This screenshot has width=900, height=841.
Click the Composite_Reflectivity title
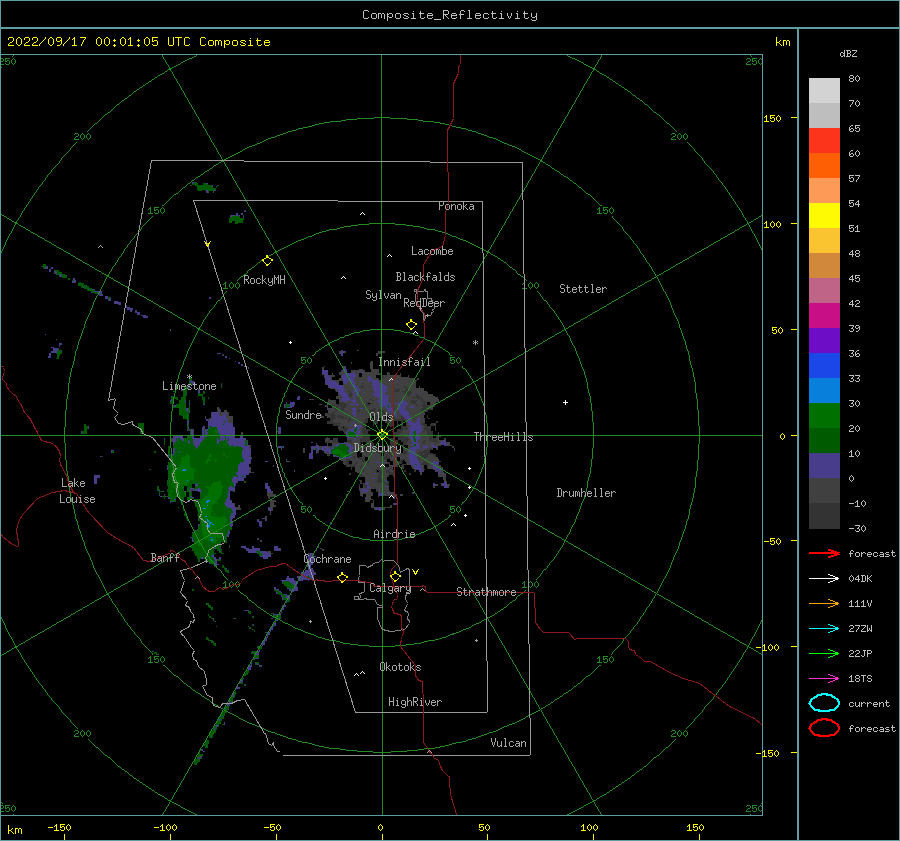click(x=449, y=15)
